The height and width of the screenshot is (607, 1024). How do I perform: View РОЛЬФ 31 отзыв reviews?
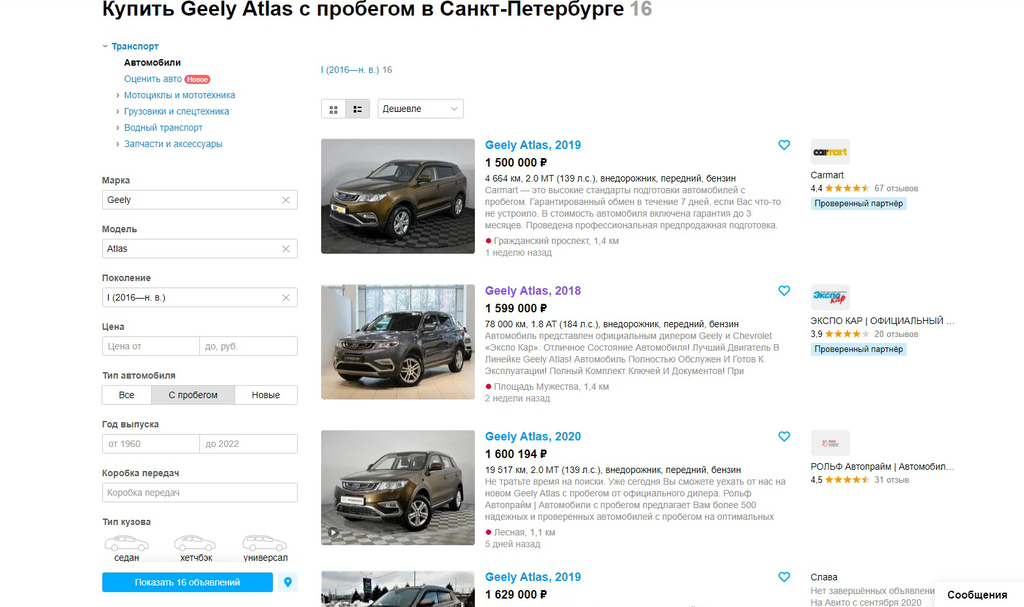point(891,480)
